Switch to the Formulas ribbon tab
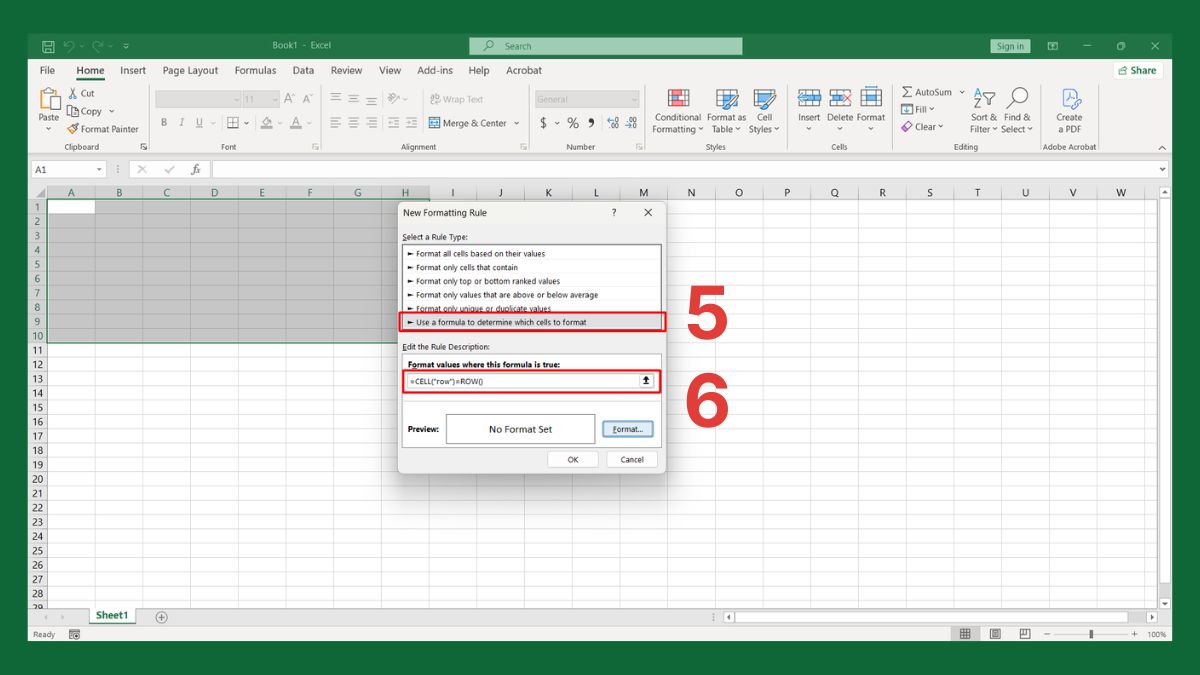This screenshot has width=1200, height=675. coord(255,70)
